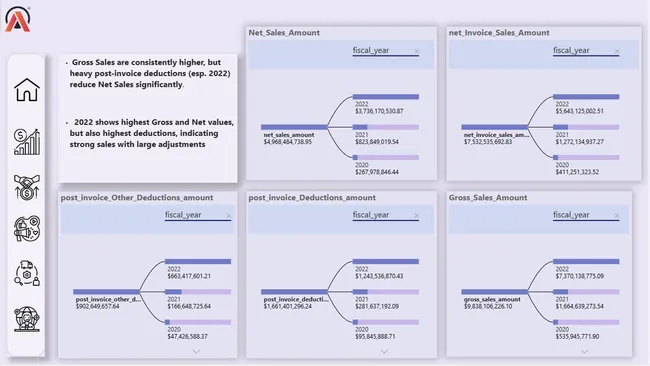Select 2020 bar showing $267,978,846.44
Viewport: 650px width, 366px height.
386,158
